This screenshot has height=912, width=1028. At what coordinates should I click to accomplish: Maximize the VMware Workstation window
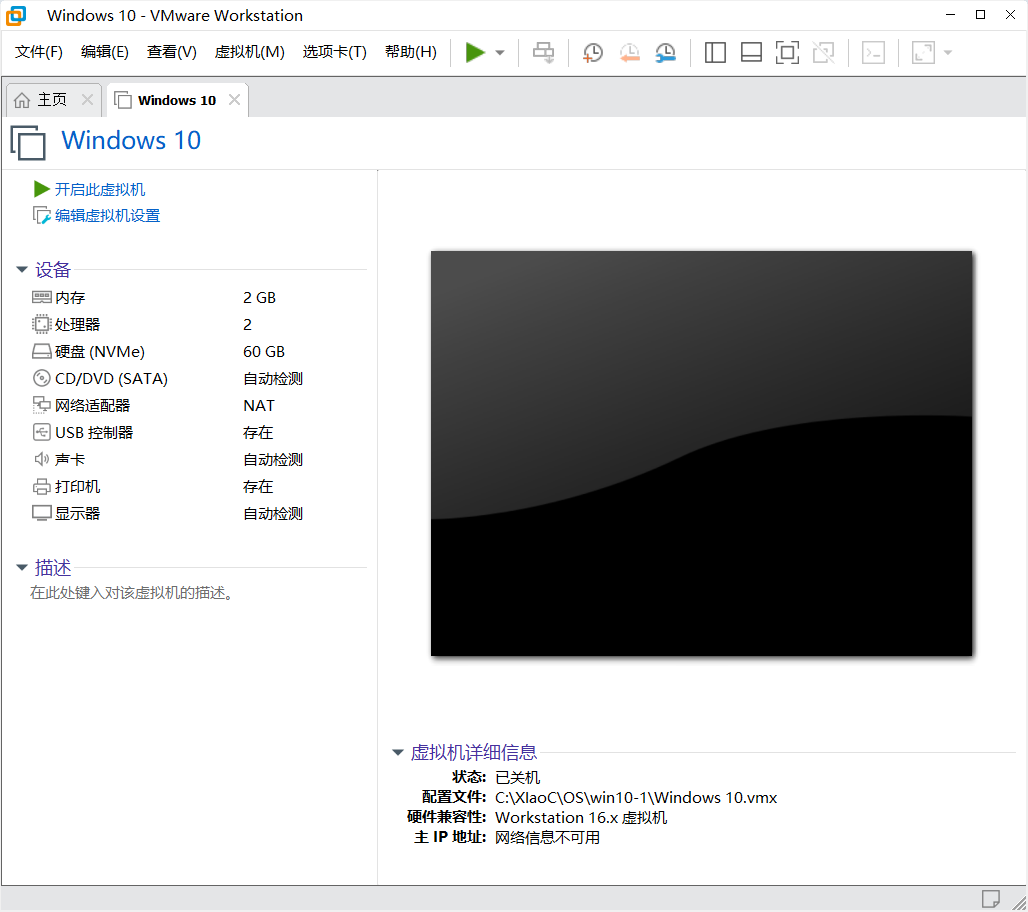(980, 14)
